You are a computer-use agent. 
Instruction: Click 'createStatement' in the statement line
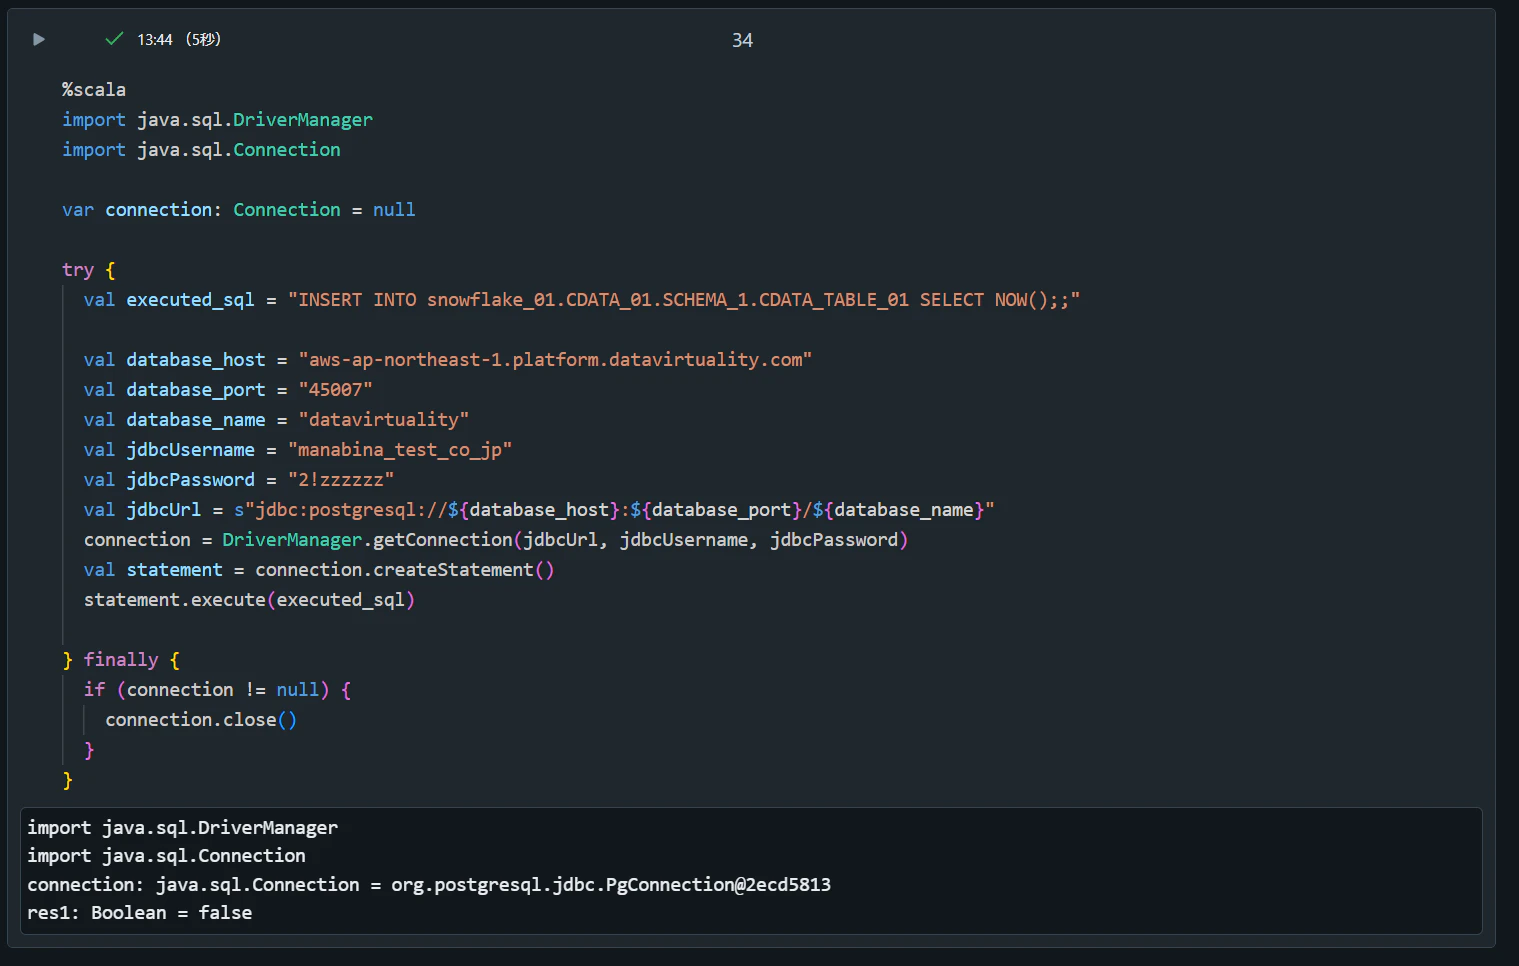tap(453, 570)
